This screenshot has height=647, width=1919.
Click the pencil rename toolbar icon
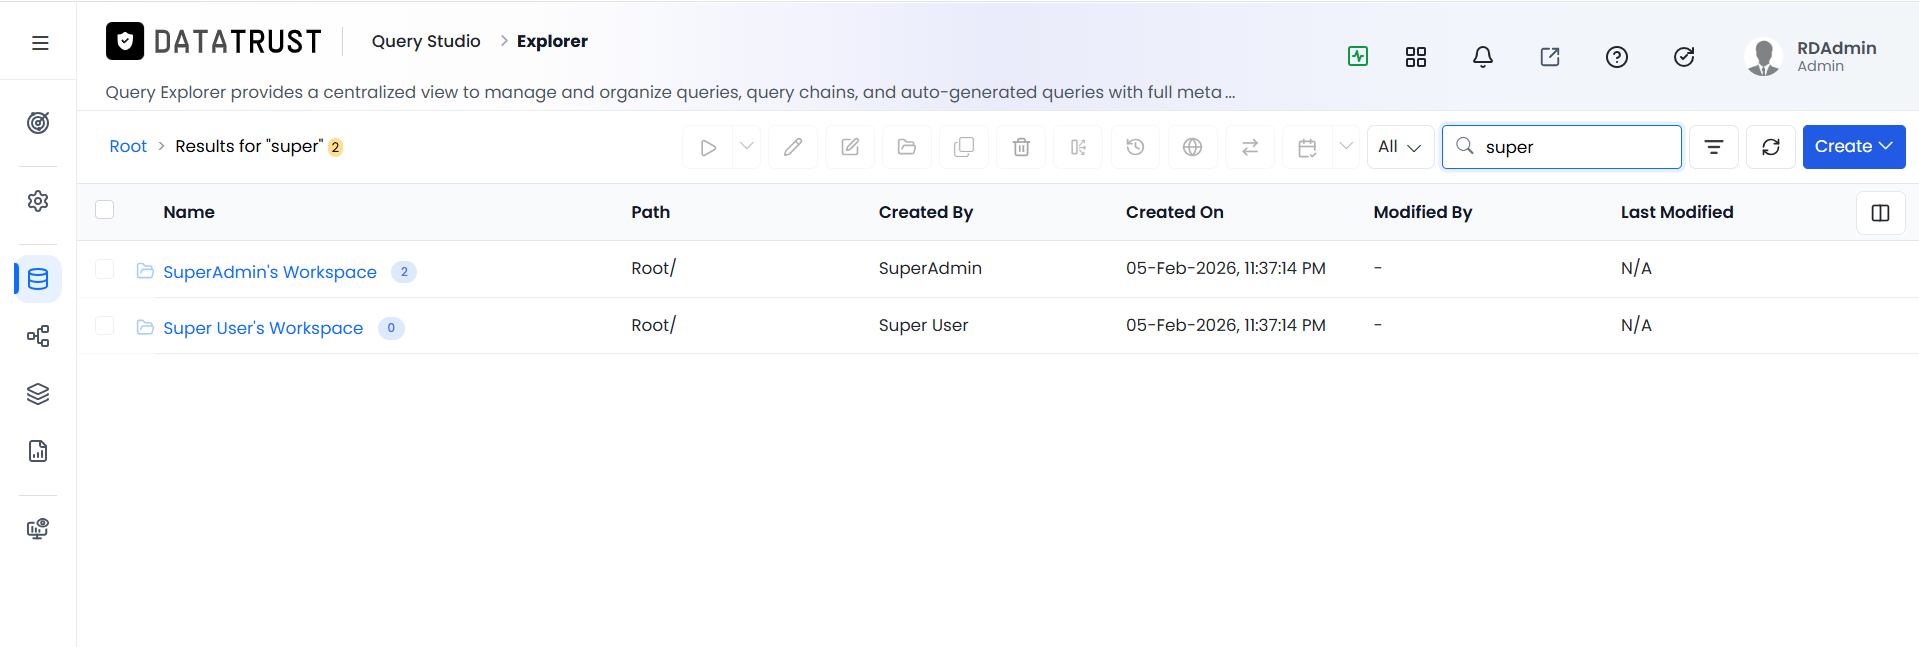[x=793, y=147]
